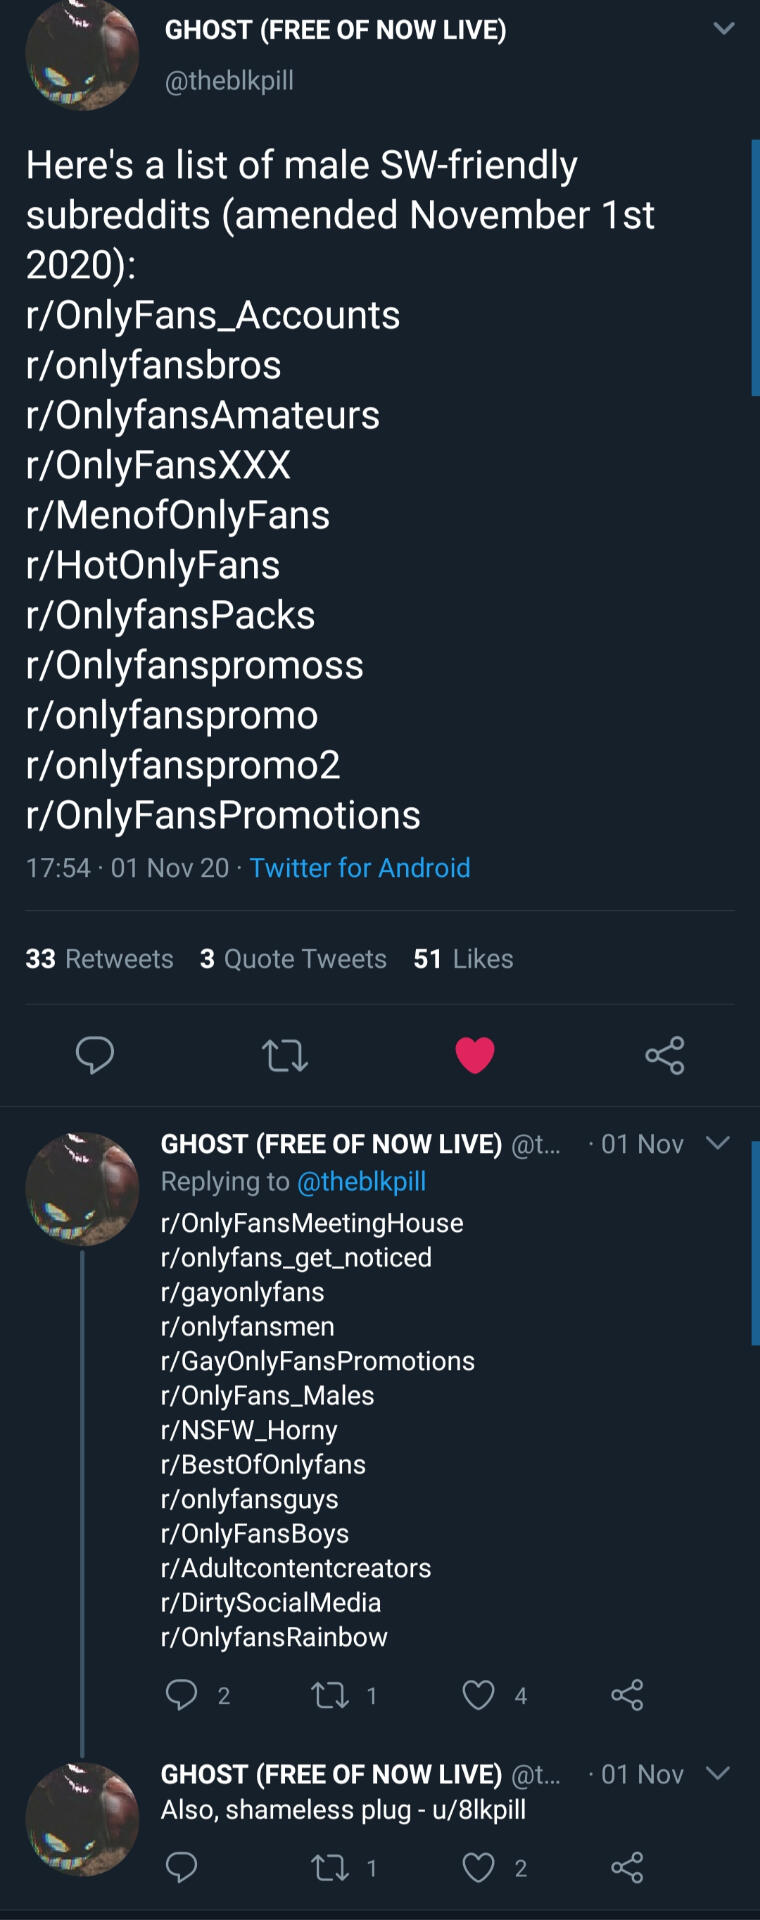Retweet the r/OnlyFansMeetingHouse reply
This screenshot has height=1920, width=760.
(334, 1695)
